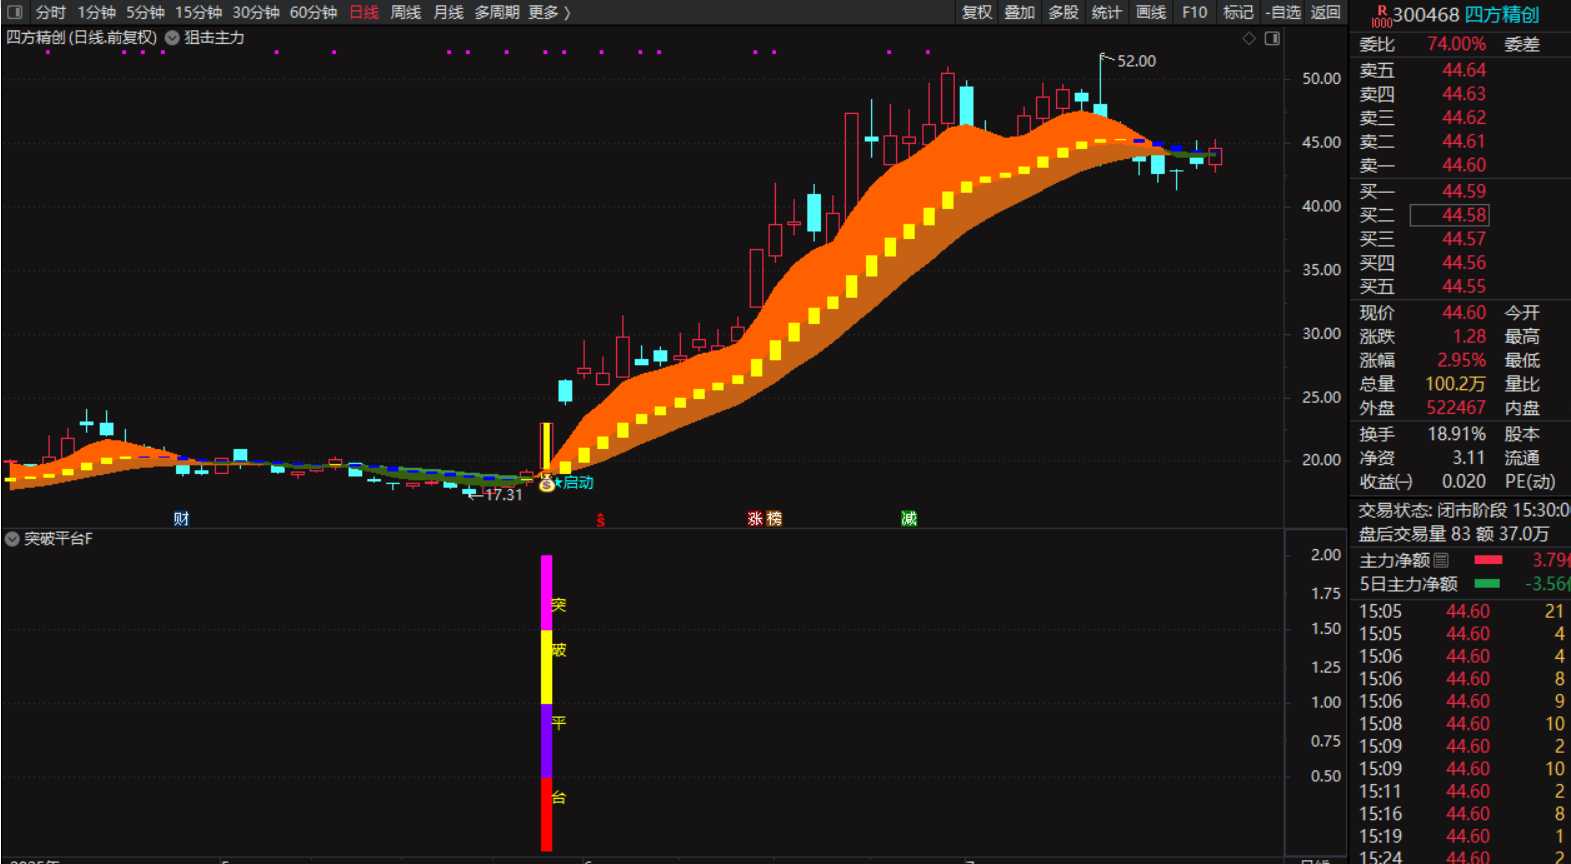Click the R 1000 badge beside stock code
This screenshot has width=1571, height=864.
tap(1381, 15)
